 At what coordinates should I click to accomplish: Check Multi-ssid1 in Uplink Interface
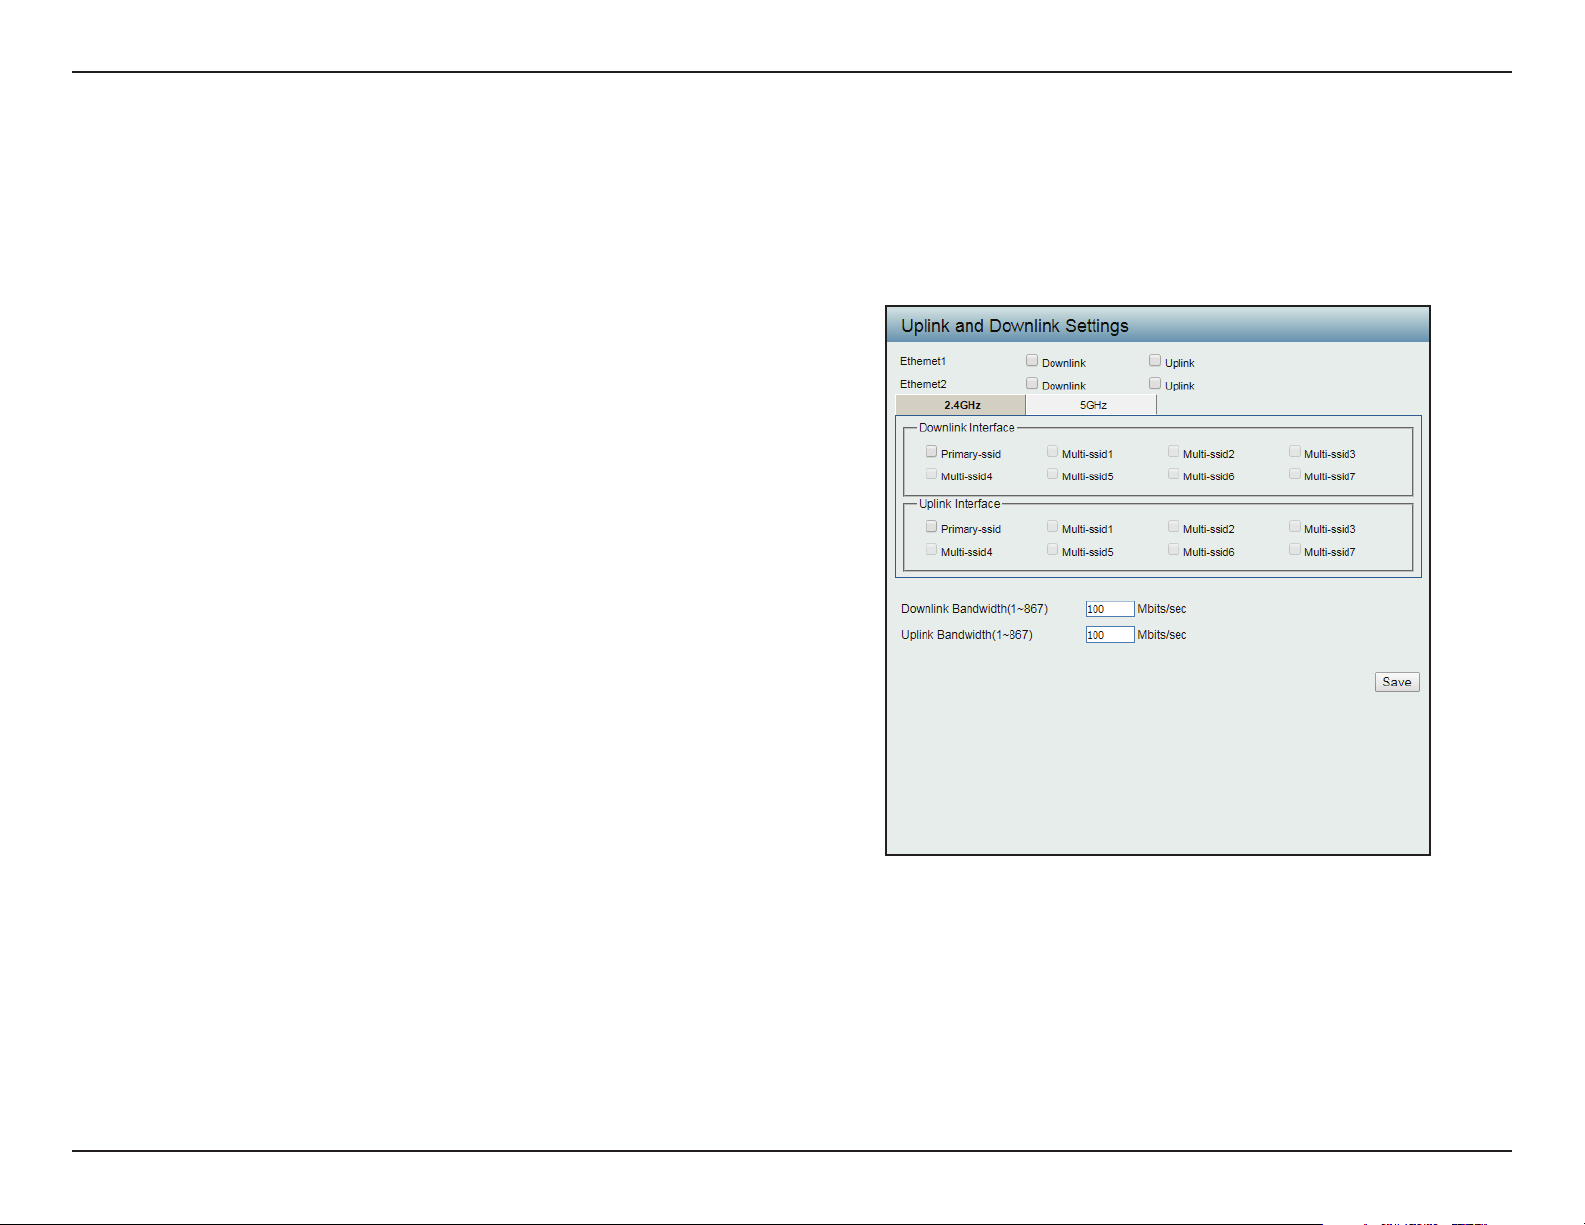[1052, 526]
